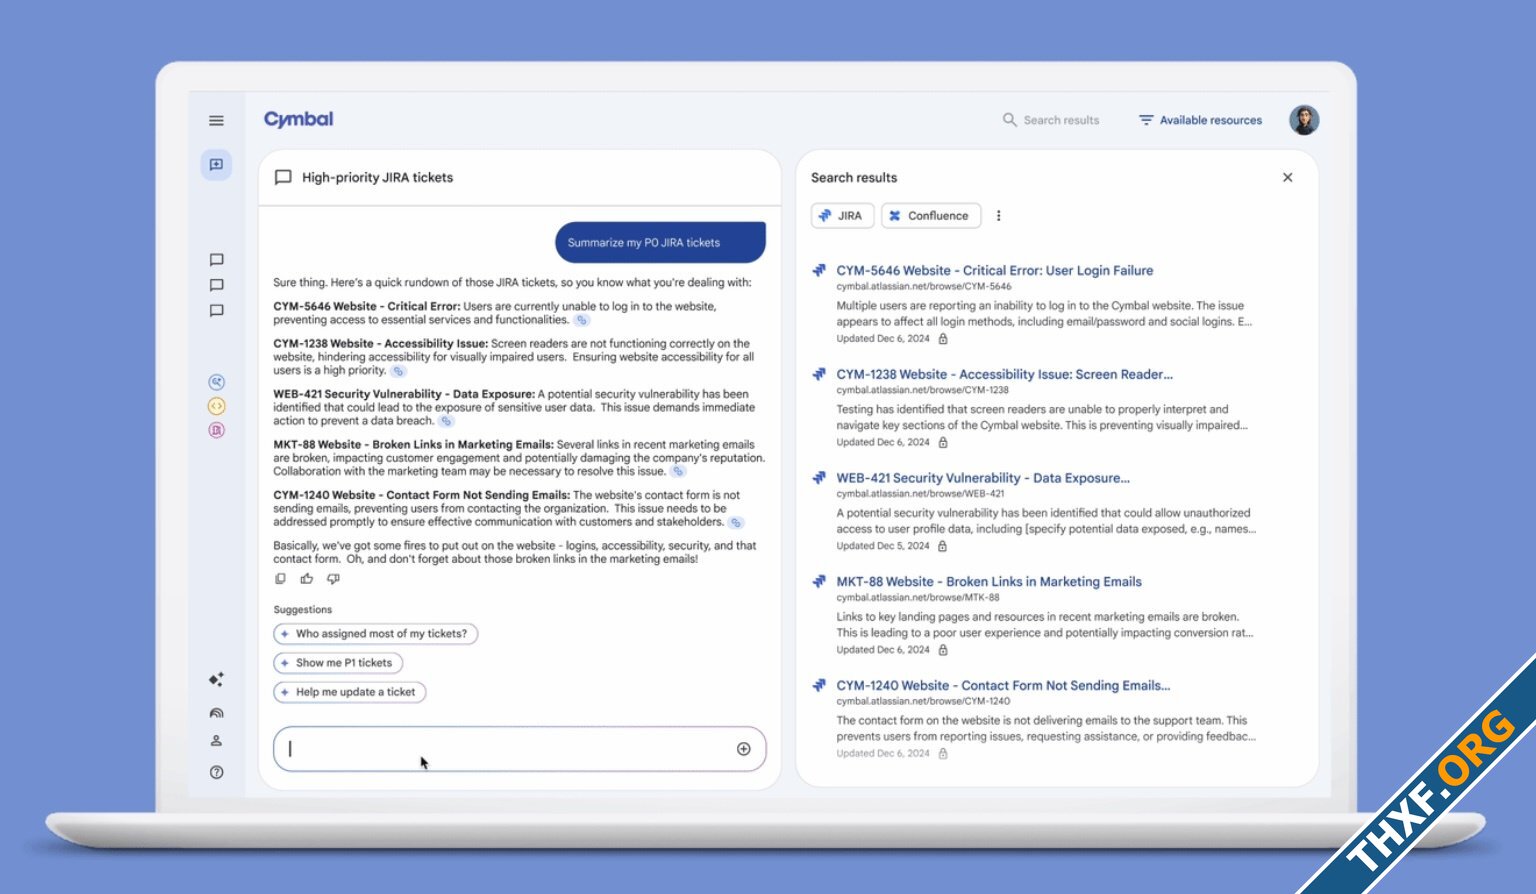Viewport: 1536px width, 894px height.
Task: Click the user avatar photo
Action: click(x=1304, y=120)
